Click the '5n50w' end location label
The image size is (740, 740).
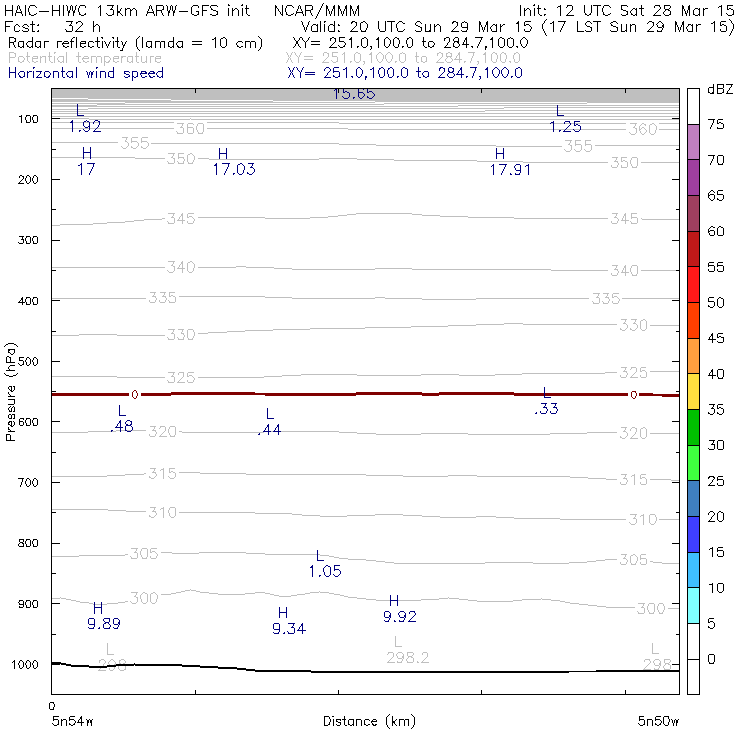click(x=658, y=721)
